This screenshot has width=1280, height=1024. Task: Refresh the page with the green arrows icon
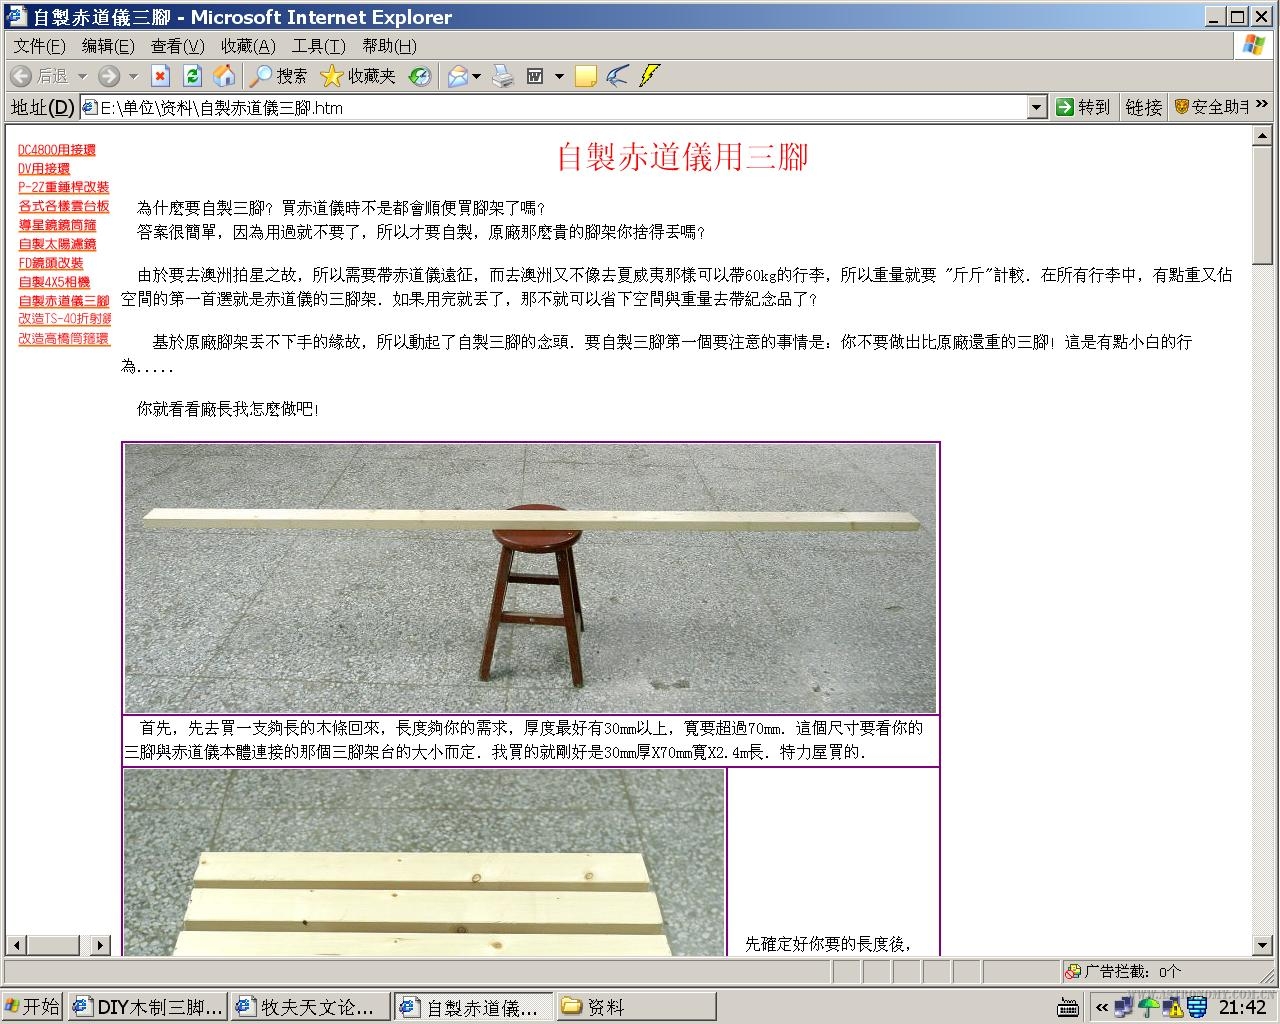192,76
